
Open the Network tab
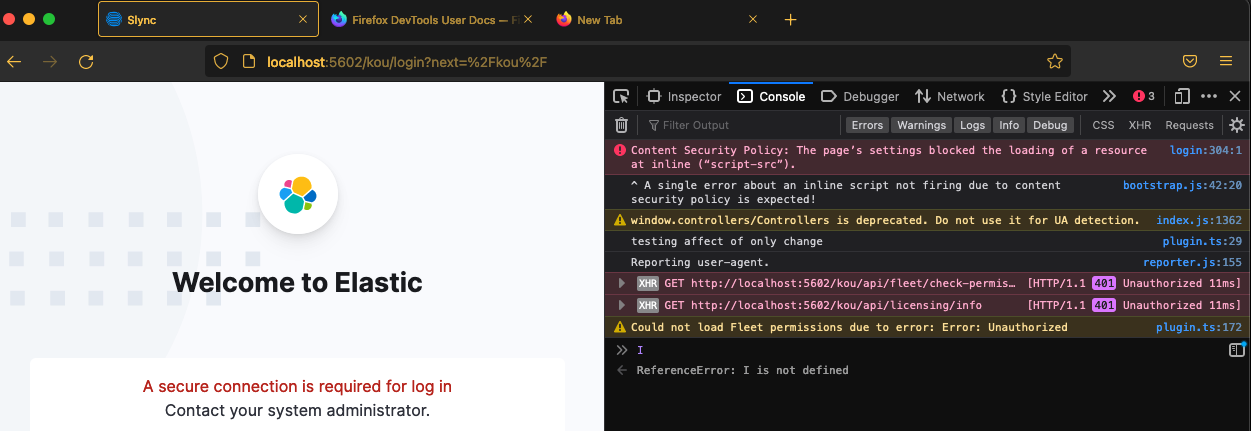pyautogui.click(x=950, y=96)
